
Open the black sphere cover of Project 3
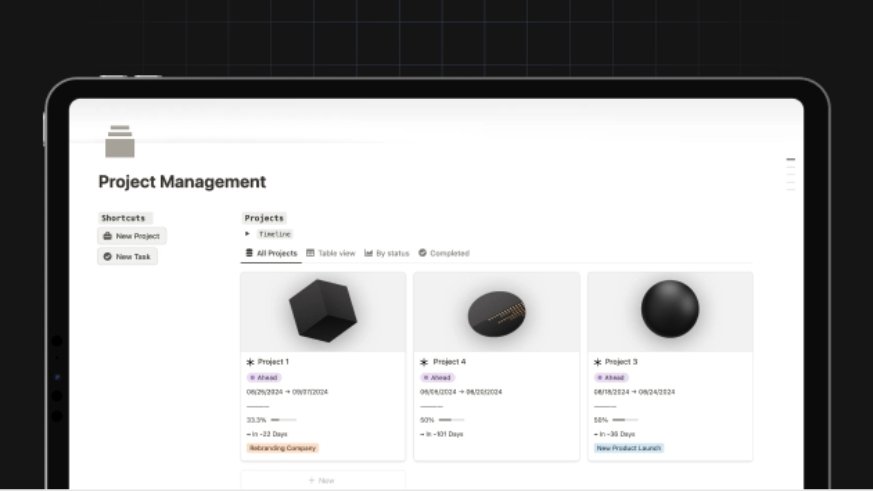(669, 311)
